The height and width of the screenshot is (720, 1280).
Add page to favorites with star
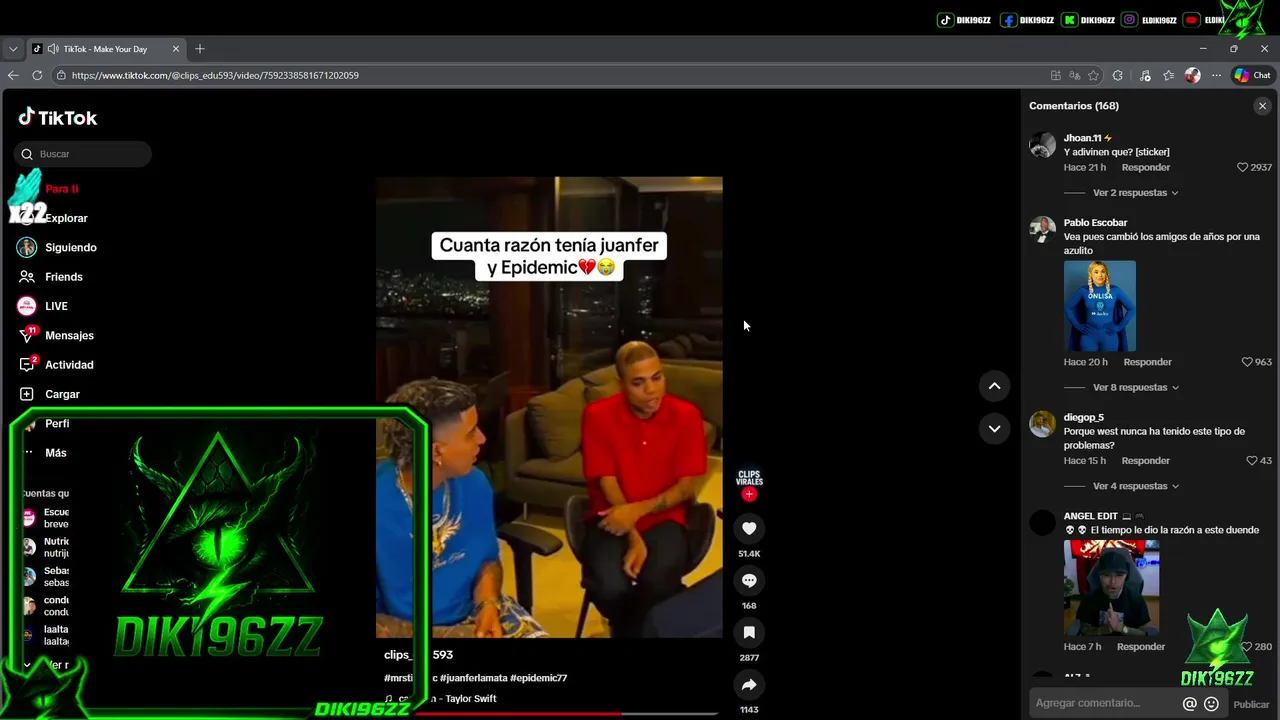click(1093, 75)
